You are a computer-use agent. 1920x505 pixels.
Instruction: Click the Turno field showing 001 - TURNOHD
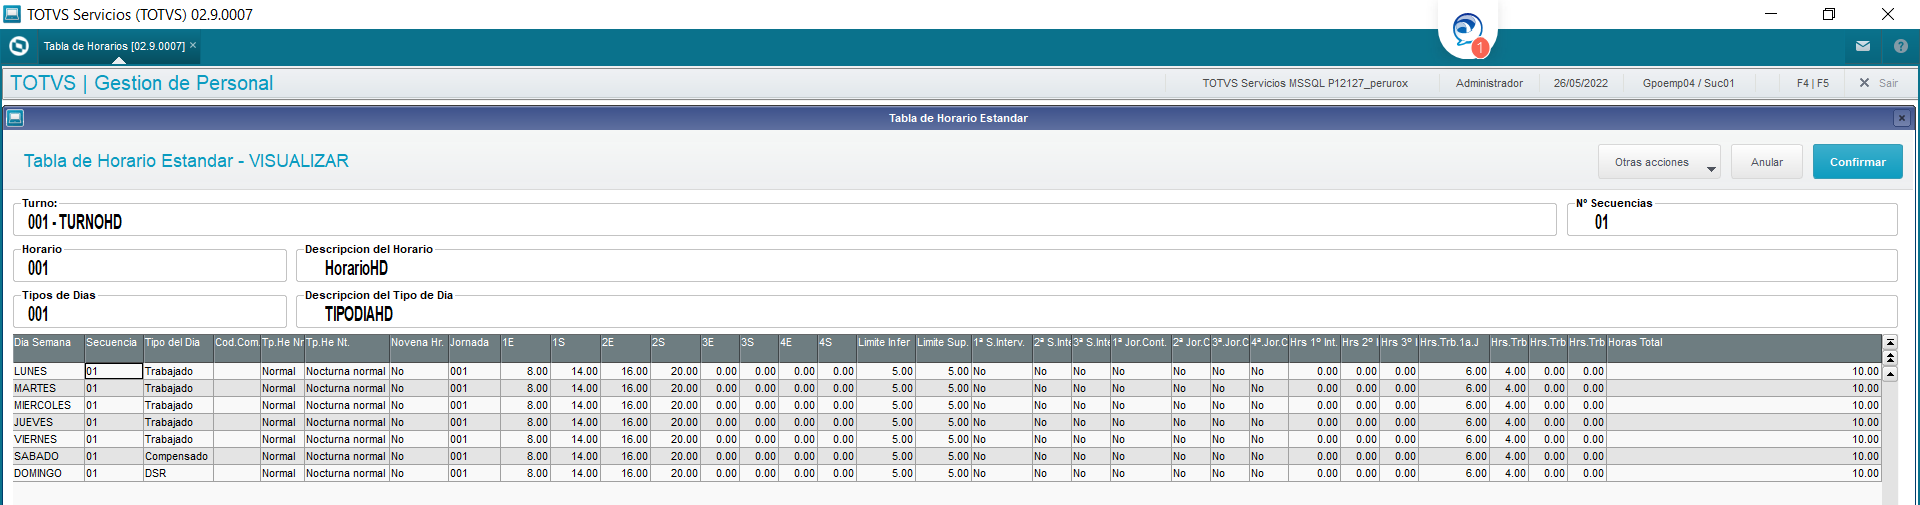785,222
